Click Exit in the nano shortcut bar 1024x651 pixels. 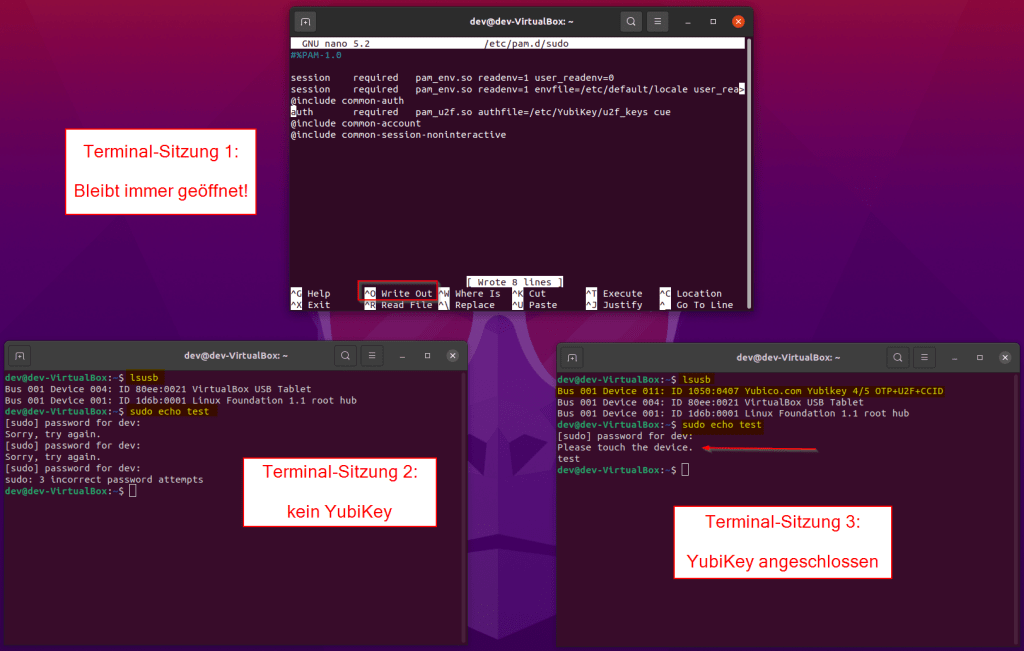[310, 305]
